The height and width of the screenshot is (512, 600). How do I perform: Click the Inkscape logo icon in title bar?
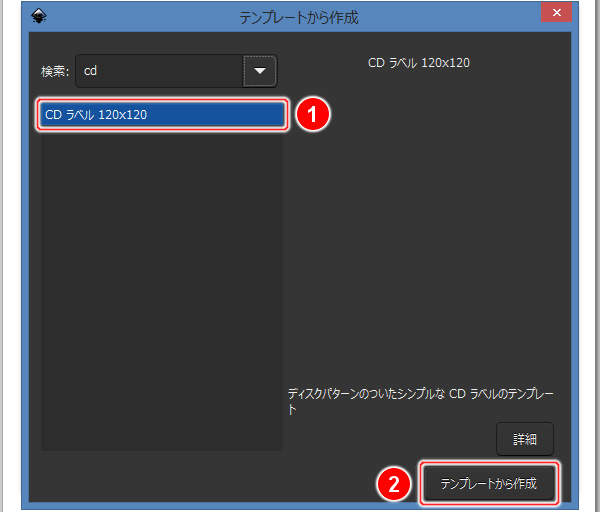(x=39, y=16)
